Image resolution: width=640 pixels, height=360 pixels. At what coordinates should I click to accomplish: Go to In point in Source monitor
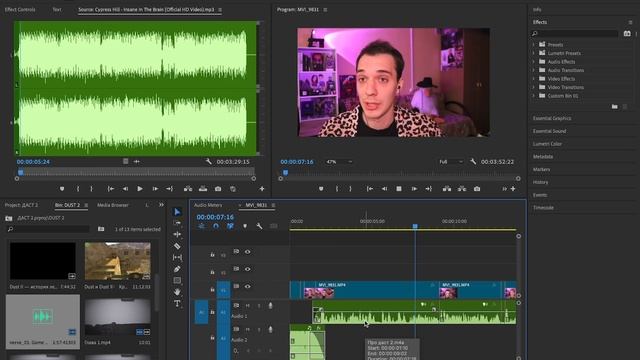(111, 189)
